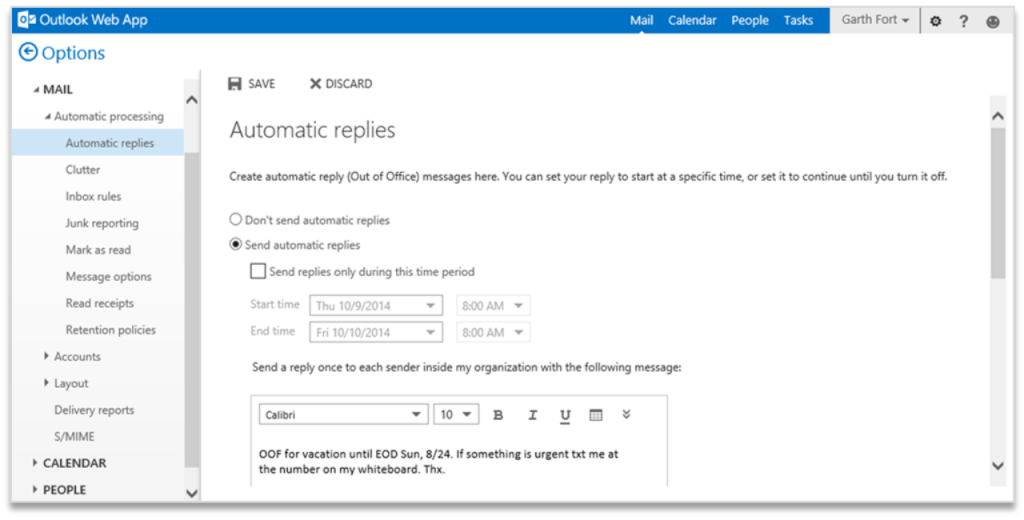Collapse Automatic processing group
This screenshot has width=1024, height=520.
pyautogui.click(x=47, y=116)
